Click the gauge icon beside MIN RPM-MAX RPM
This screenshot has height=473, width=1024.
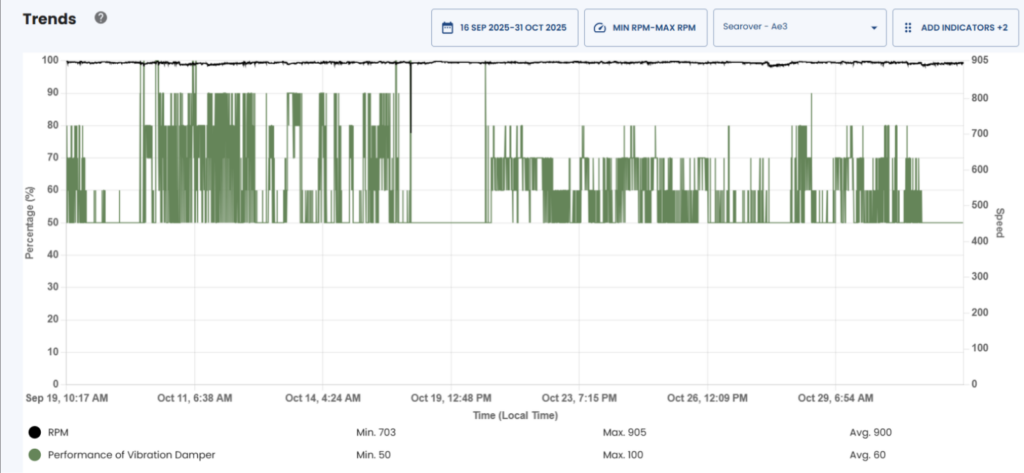[599, 28]
